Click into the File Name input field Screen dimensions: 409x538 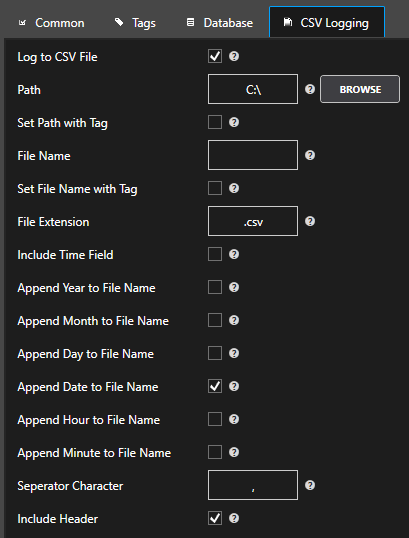[x=253, y=155]
